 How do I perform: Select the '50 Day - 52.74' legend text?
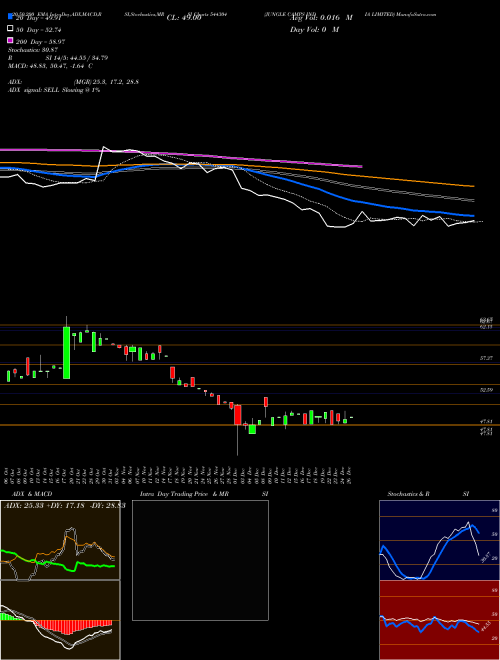(x=38, y=29)
